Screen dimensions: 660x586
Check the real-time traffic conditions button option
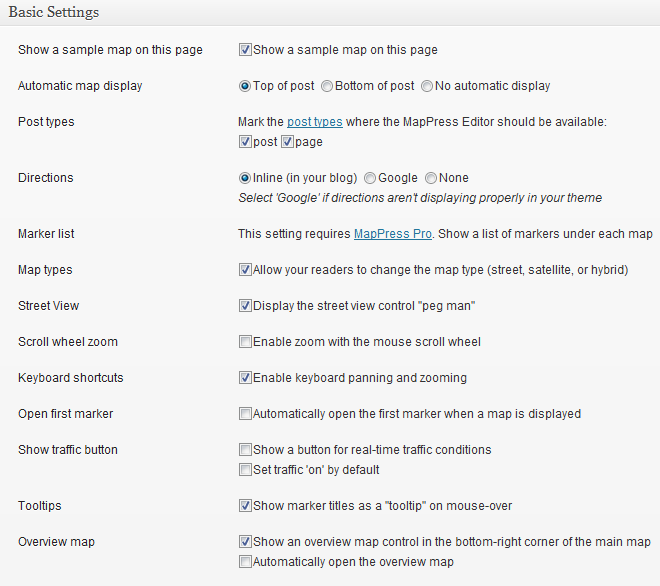tap(245, 450)
